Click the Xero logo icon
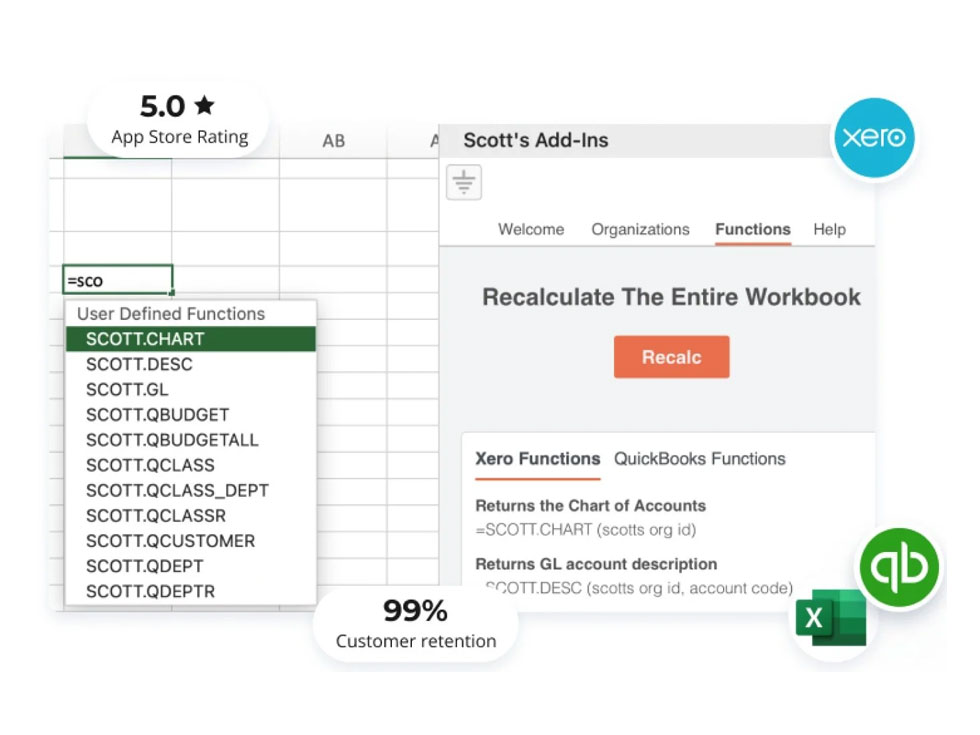Viewport: 980px width, 735px height. click(874, 138)
